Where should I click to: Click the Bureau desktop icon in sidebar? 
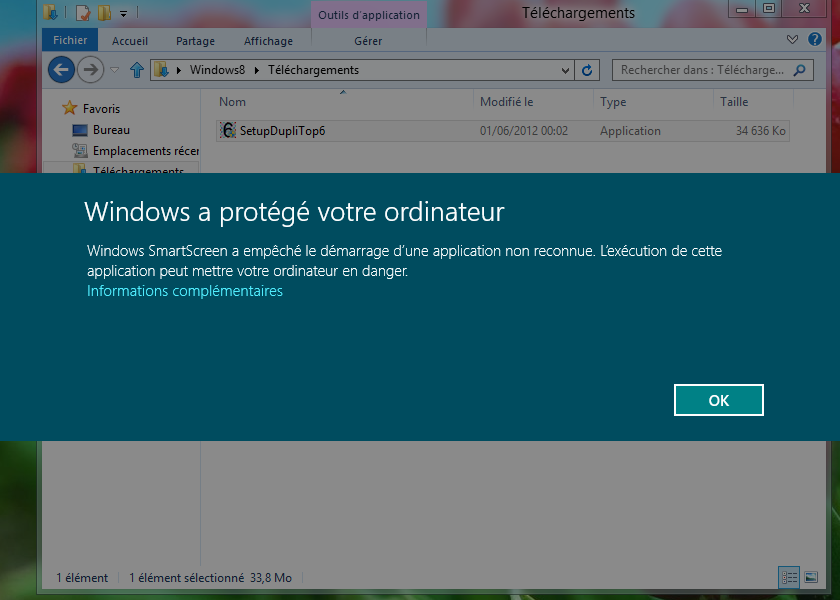pos(80,130)
